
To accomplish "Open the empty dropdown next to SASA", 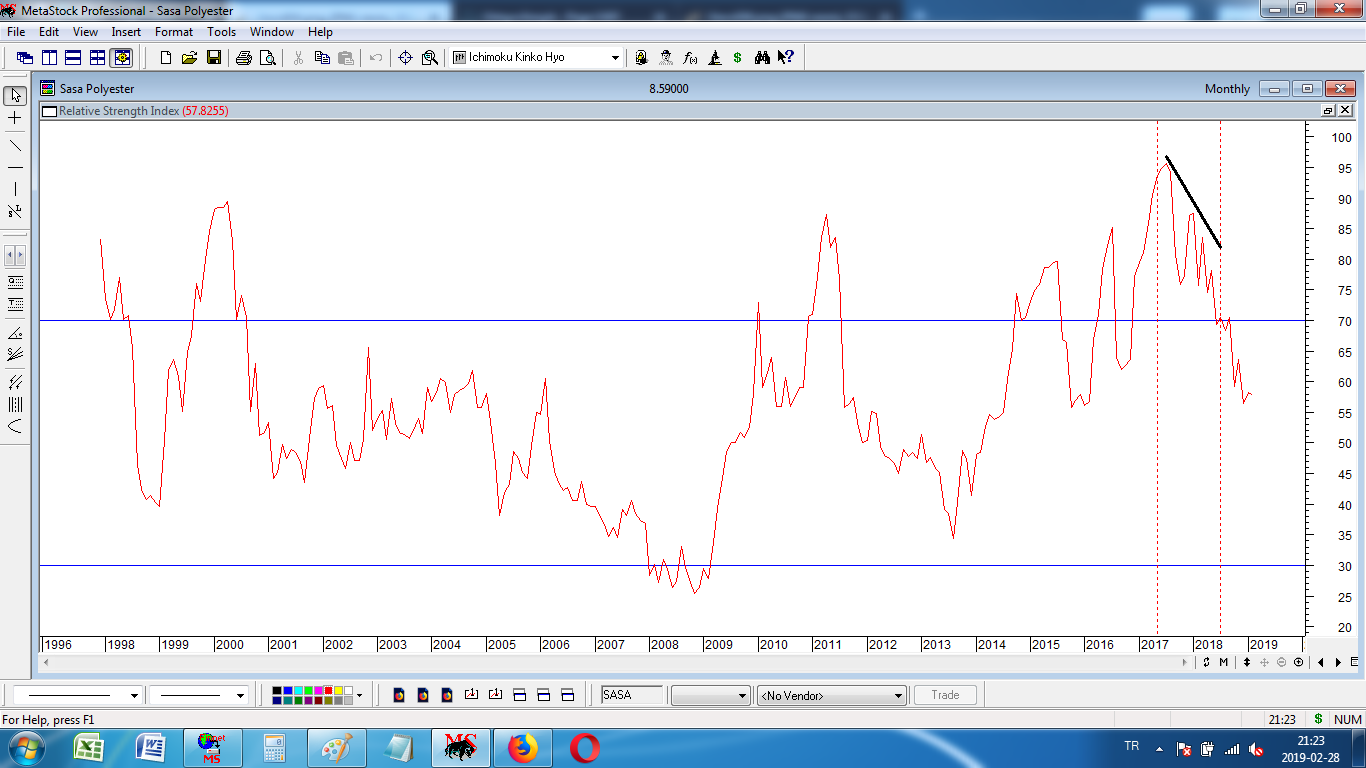I will 710,695.
